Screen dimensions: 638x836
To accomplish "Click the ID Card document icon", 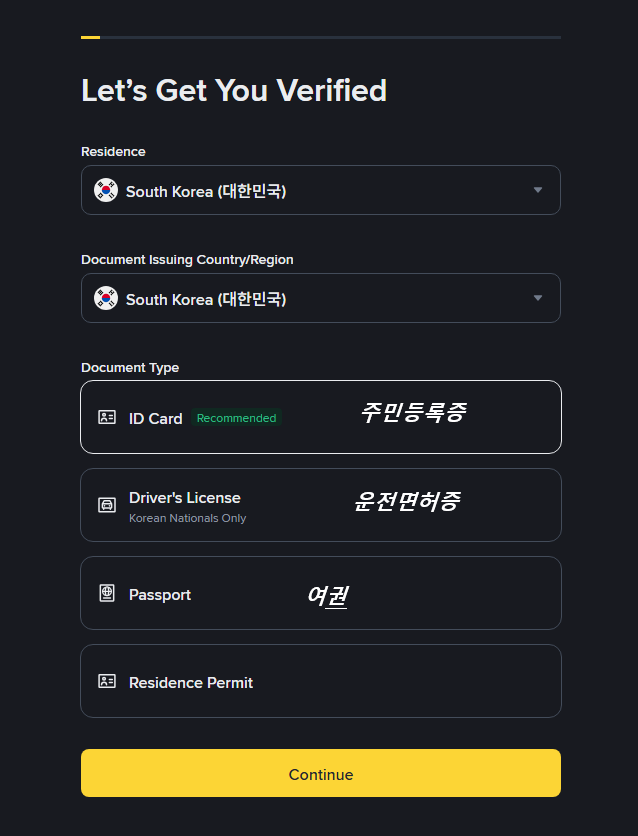I will coord(107,418).
